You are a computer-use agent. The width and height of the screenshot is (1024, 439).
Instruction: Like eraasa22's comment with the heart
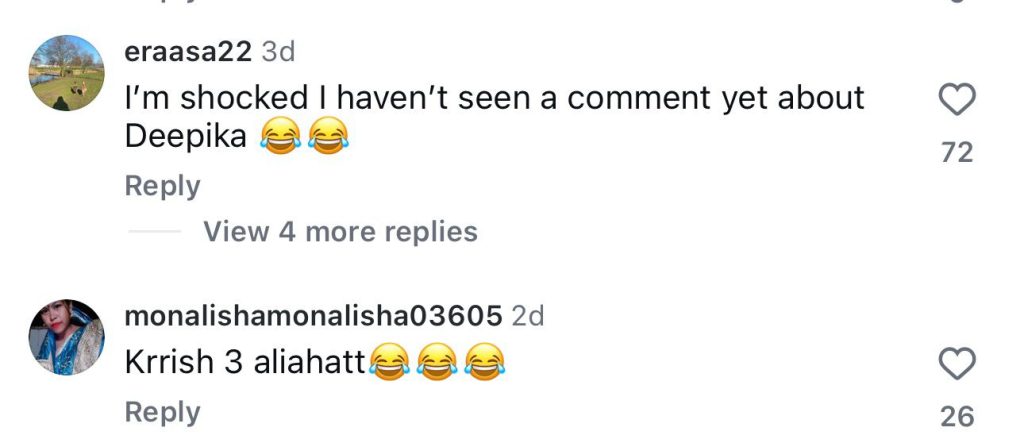point(958,100)
